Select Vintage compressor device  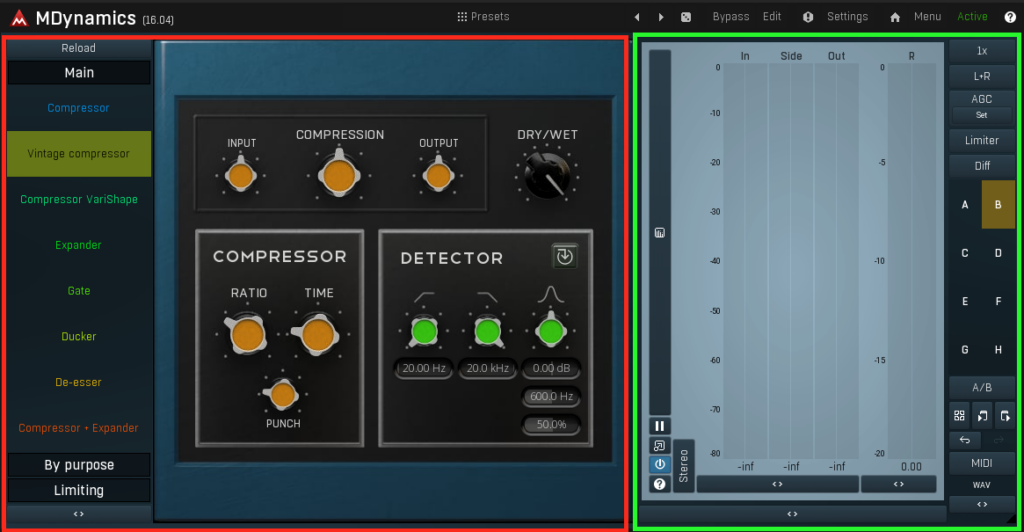pyautogui.click(x=78, y=153)
